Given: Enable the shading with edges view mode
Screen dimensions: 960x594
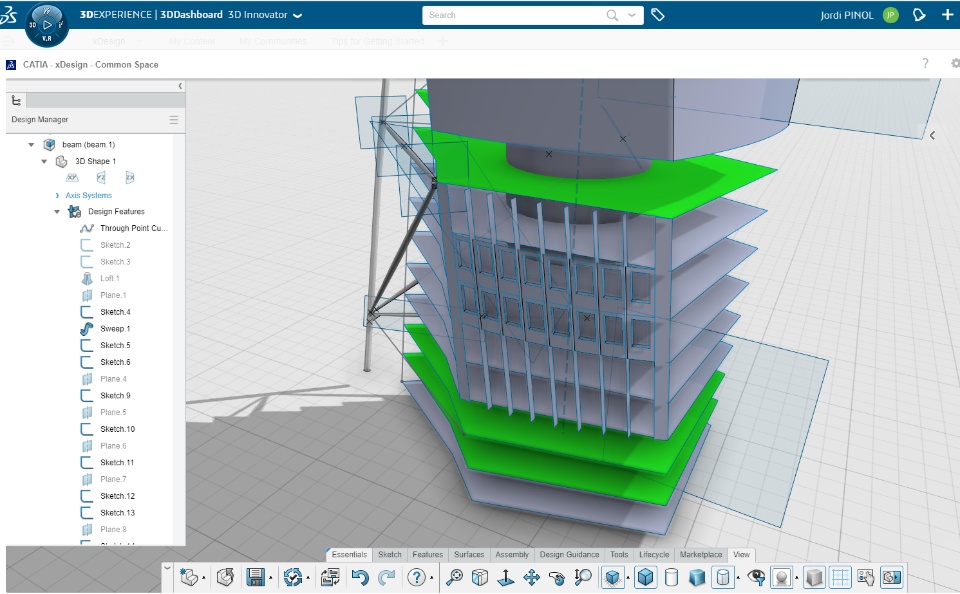Looking at the screenshot, I should point(645,577).
